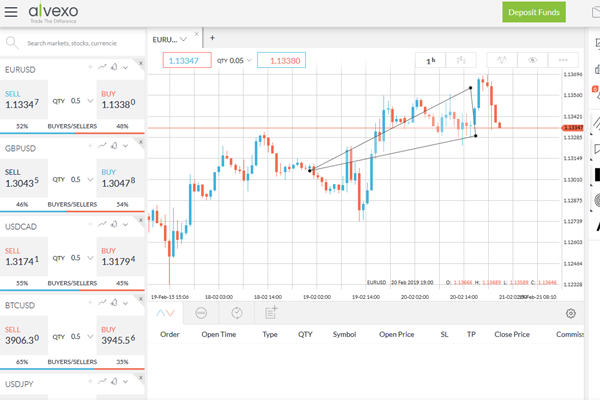Open chart for GBPUSD via line-chart icon
Viewport: 600px width, 400px height.
[x=102, y=145]
